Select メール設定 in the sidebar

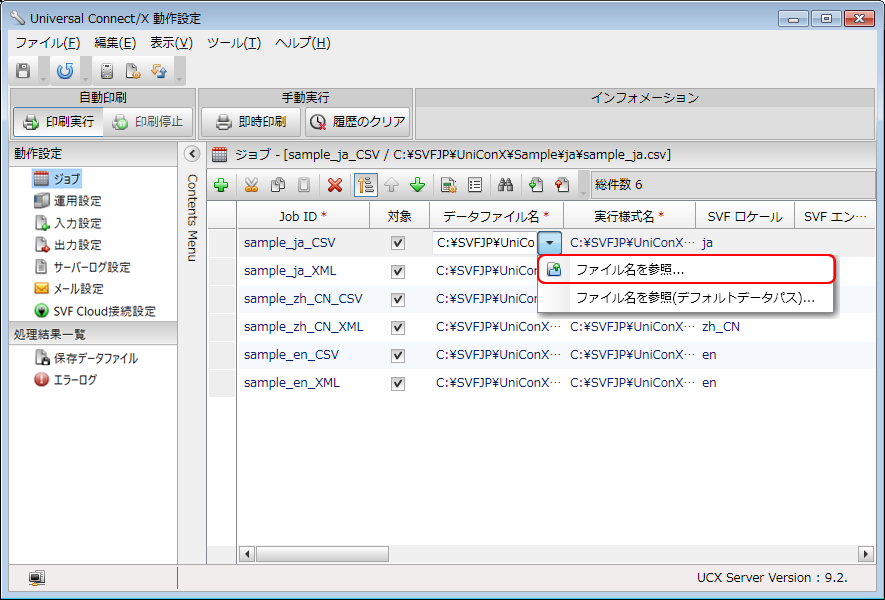pyautogui.click(x=69, y=289)
